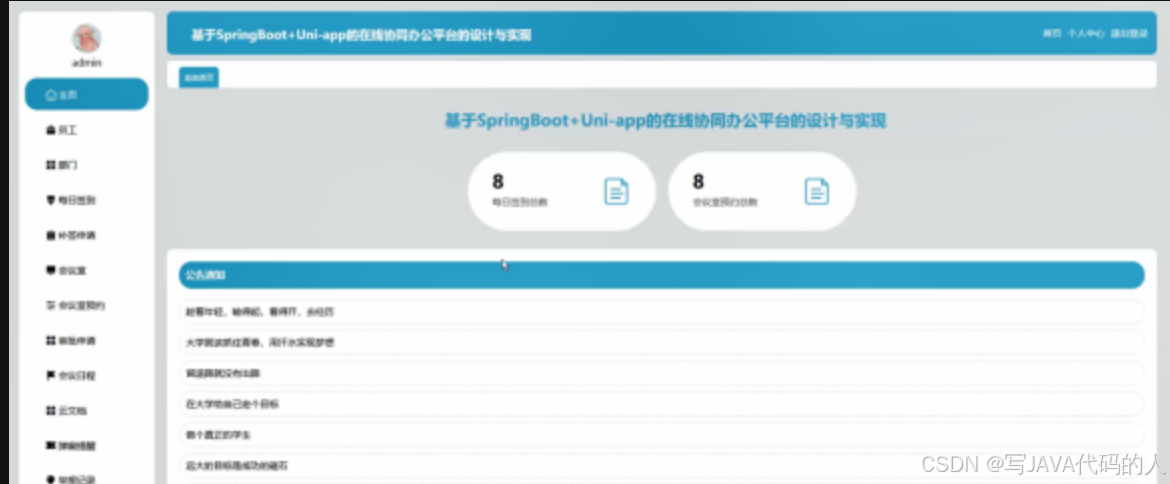Open 个人中心 in the header
Screen dimensions: 1170x484
point(1086,34)
